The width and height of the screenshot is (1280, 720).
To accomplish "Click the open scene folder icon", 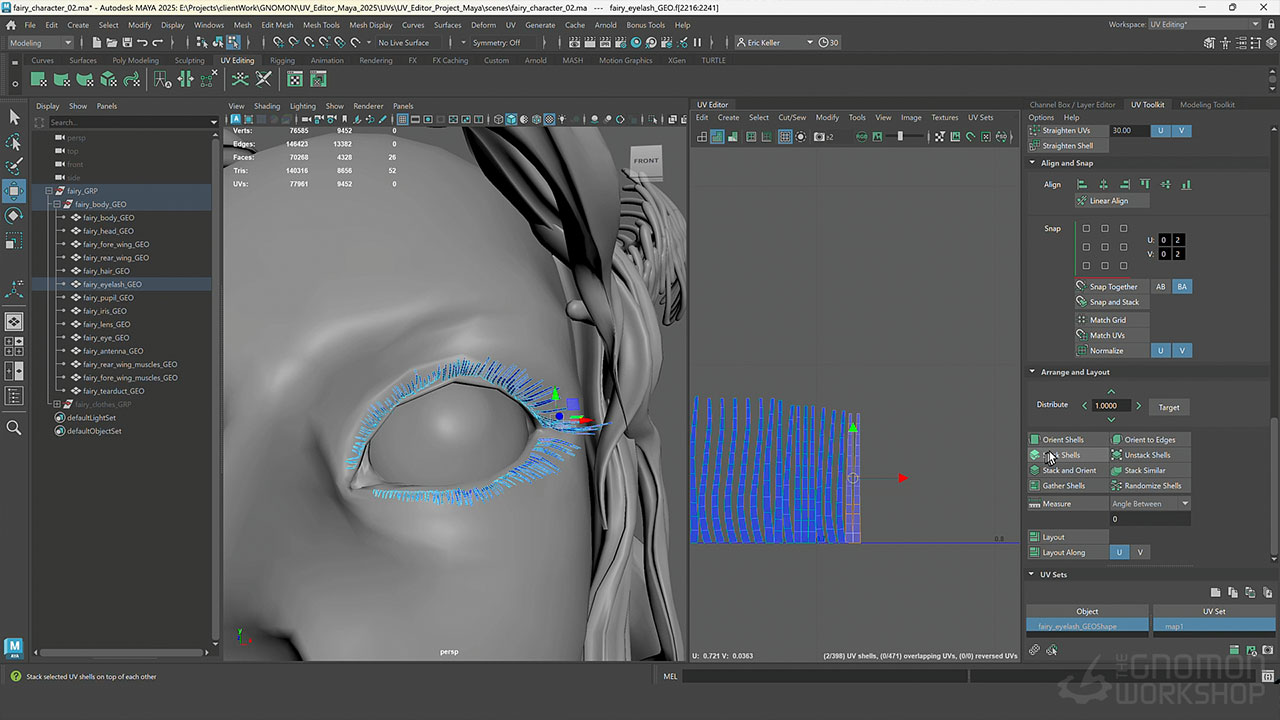I will point(111,43).
